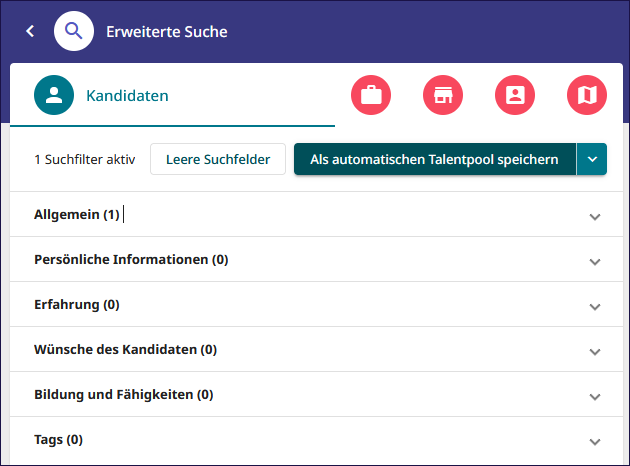Select the contact card search icon
This screenshot has height=466, width=630.
(515, 95)
